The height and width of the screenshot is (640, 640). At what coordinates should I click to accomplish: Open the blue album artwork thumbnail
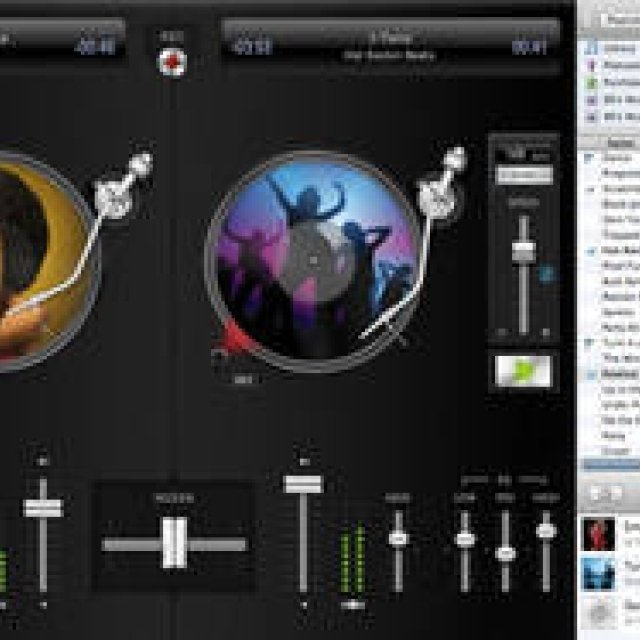click(x=598, y=574)
